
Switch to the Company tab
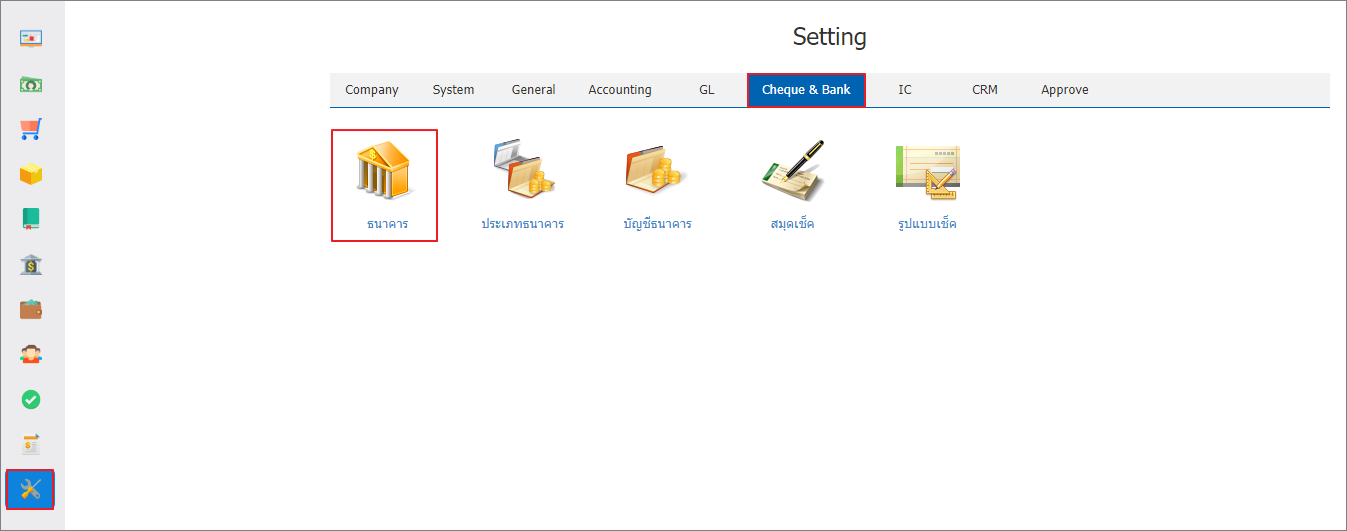click(x=372, y=90)
